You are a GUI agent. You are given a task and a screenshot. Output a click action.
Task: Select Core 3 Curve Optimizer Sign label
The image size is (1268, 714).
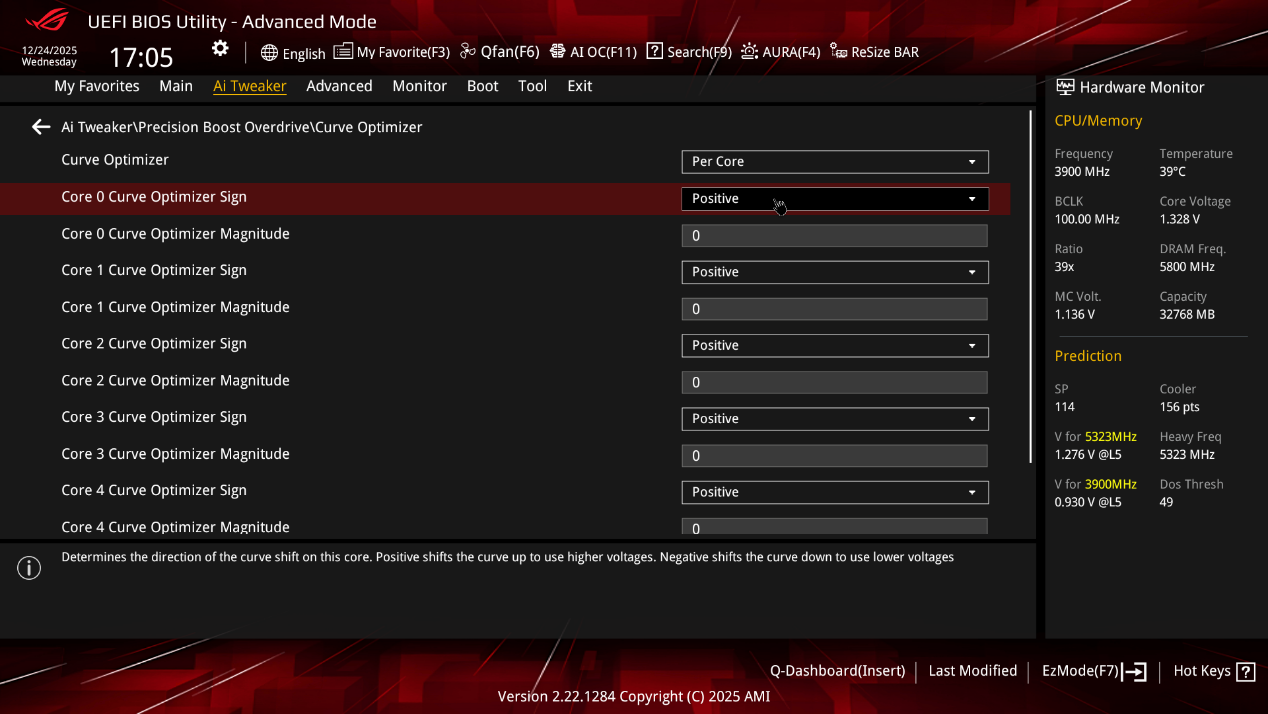[x=154, y=417]
